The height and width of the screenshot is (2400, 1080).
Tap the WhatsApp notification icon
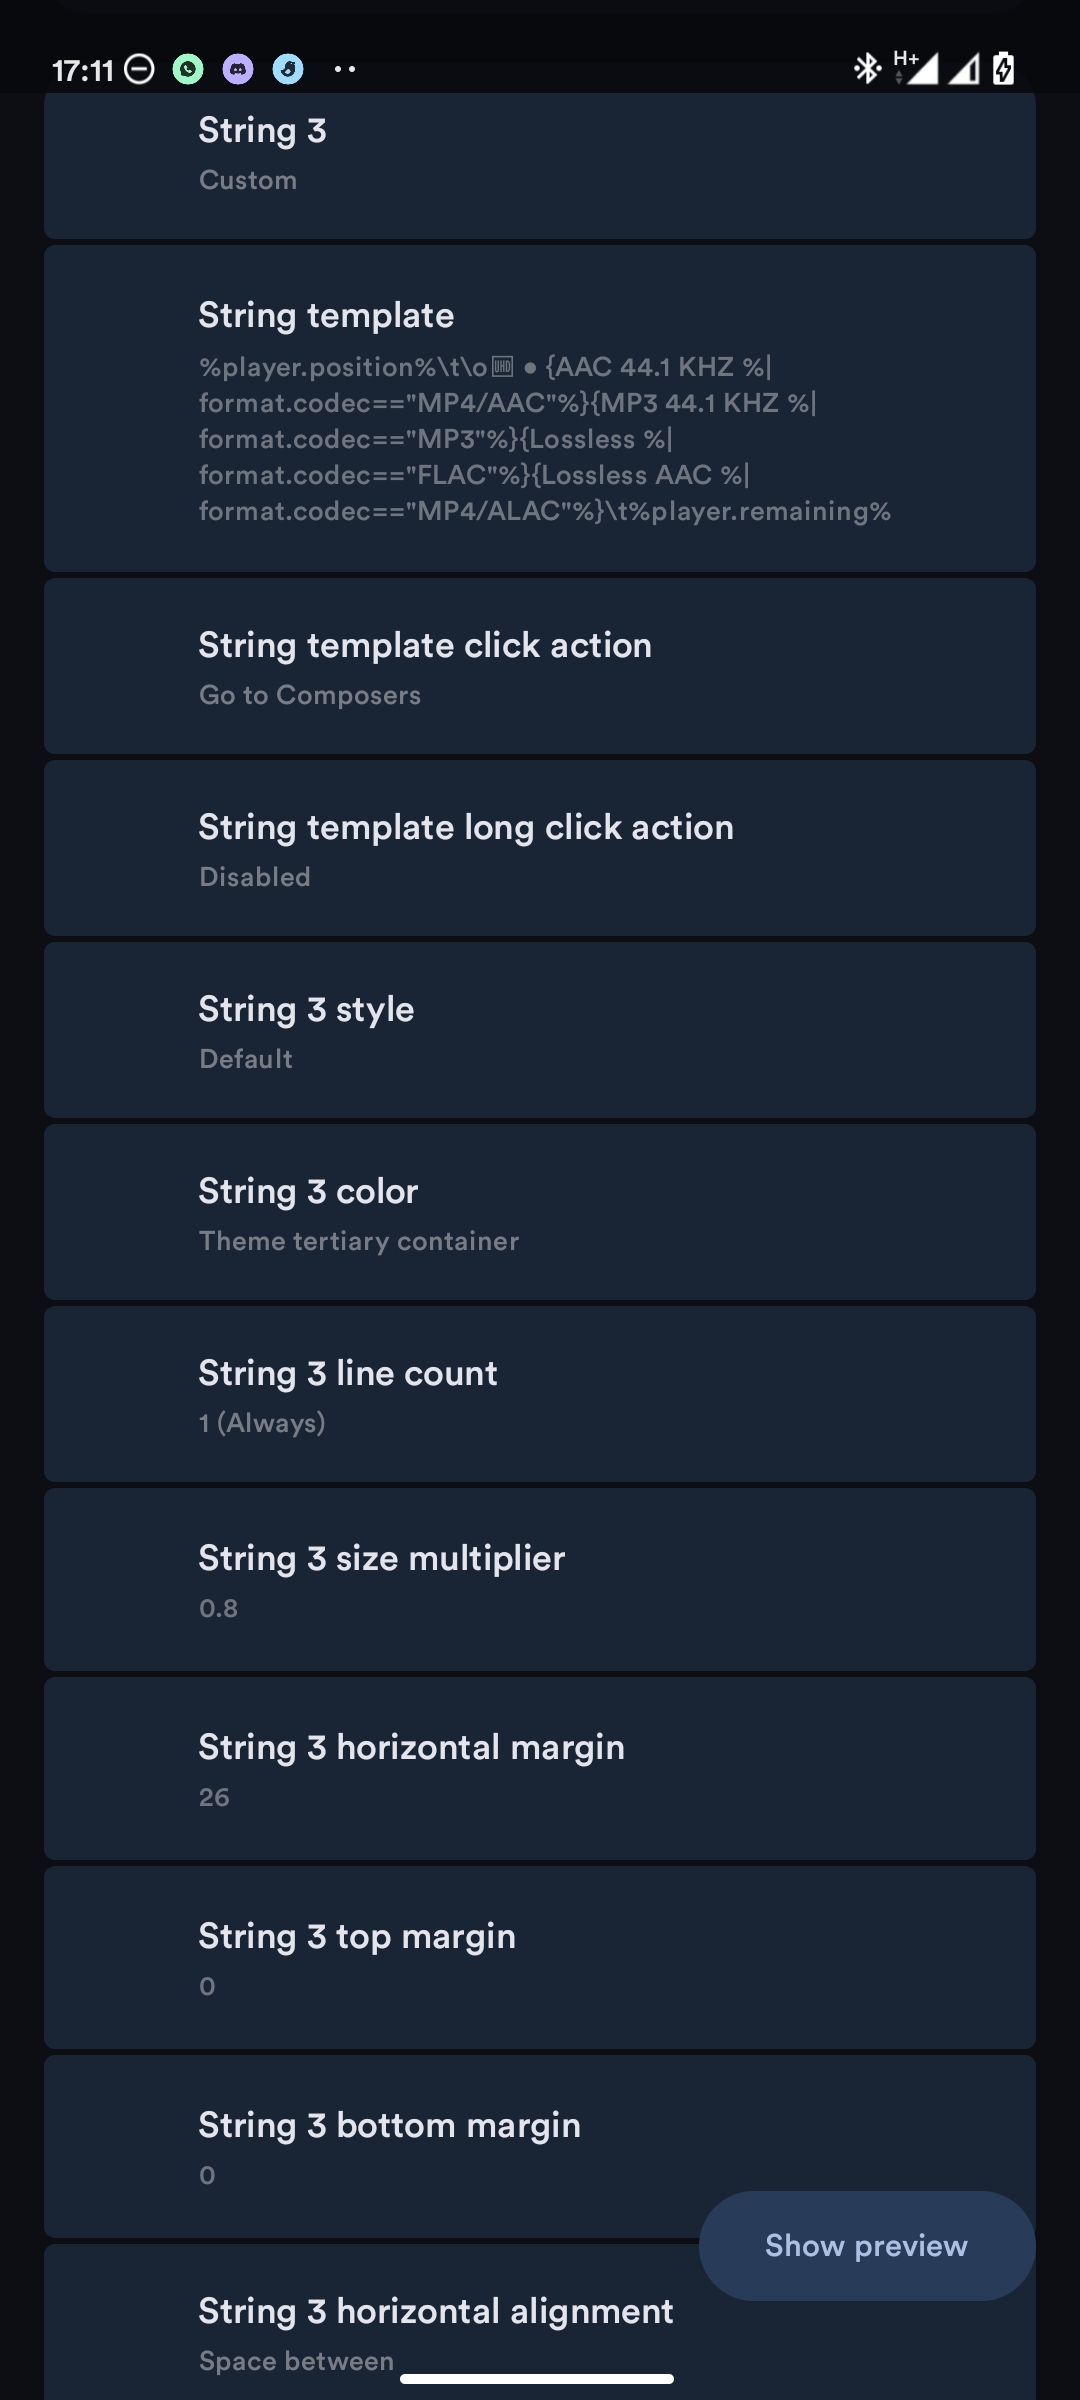pyautogui.click(x=188, y=69)
